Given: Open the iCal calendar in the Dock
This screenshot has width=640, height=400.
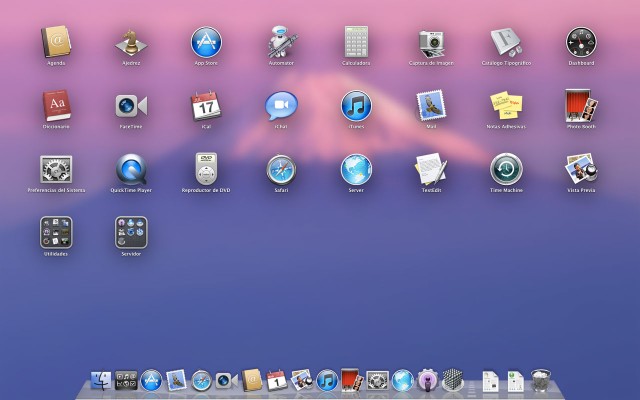Looking at the screenshot, I should [277, 380].
